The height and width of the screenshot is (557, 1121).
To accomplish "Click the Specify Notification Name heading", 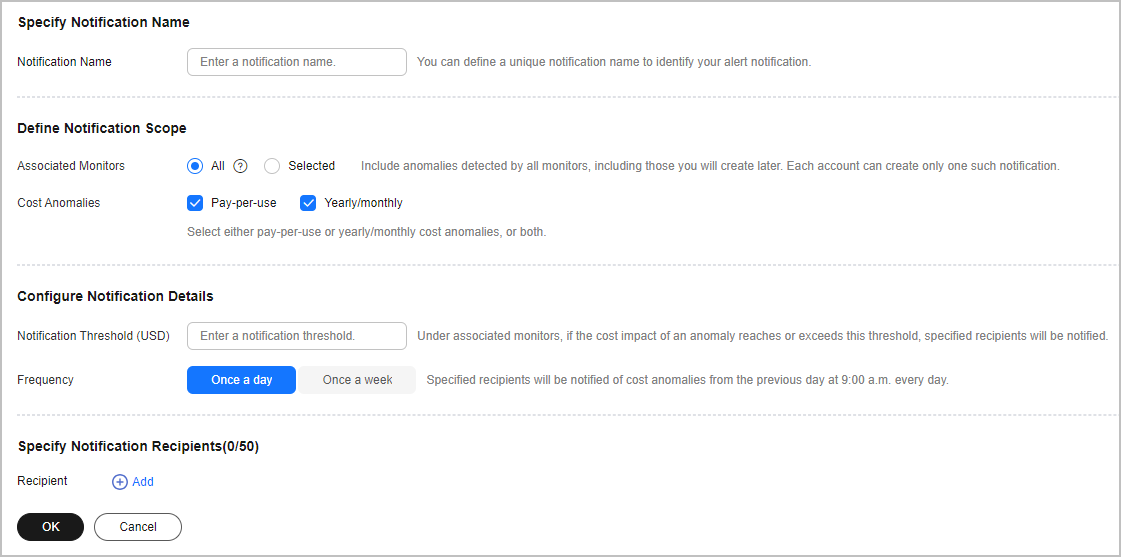I will (104, 22).
